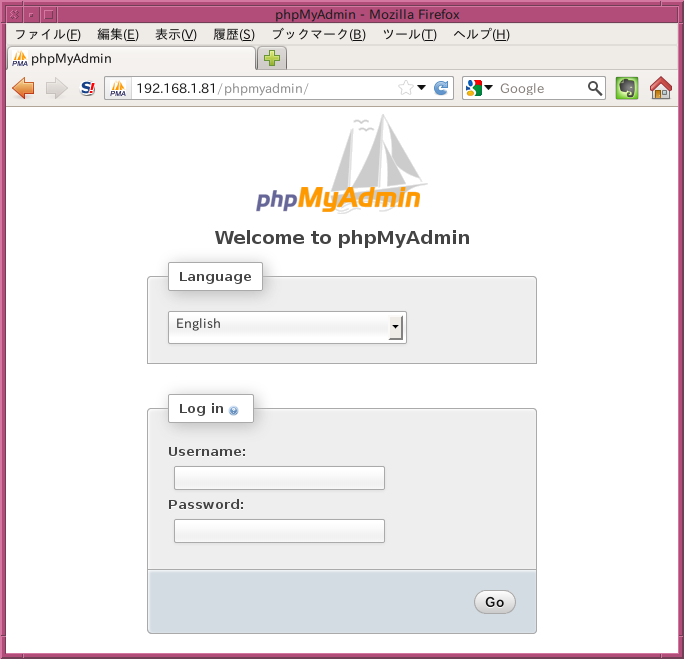Click the PMA site icon in address bar

click(x=118, y=88)
